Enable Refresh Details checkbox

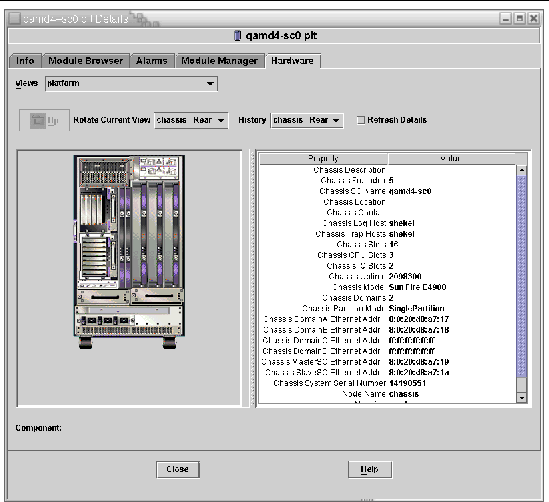(361, 120)
